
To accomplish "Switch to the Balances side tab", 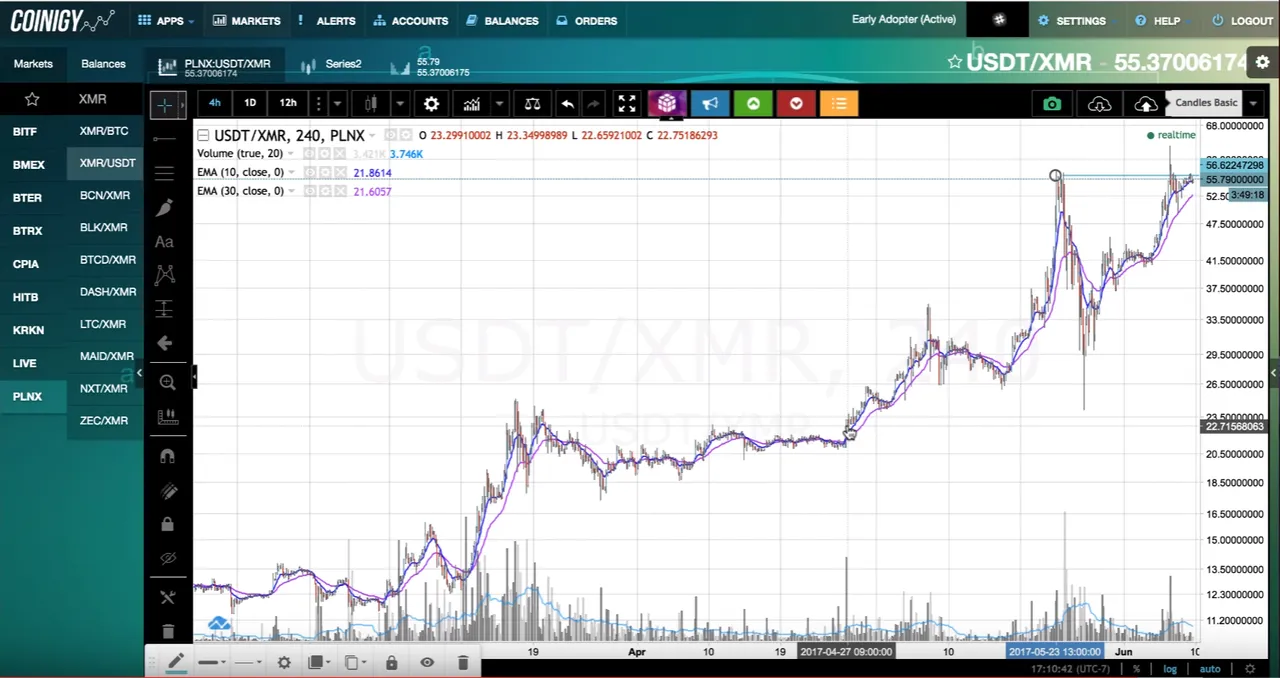I will (103, 64).
